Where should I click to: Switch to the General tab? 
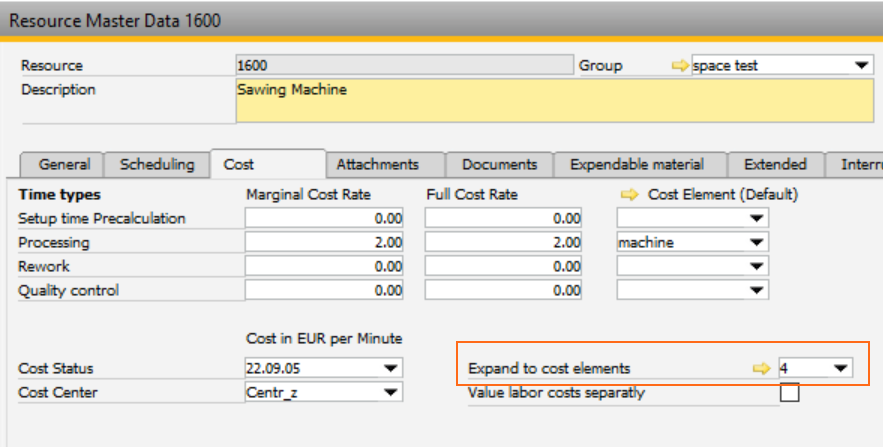click(x=64, y=165)
